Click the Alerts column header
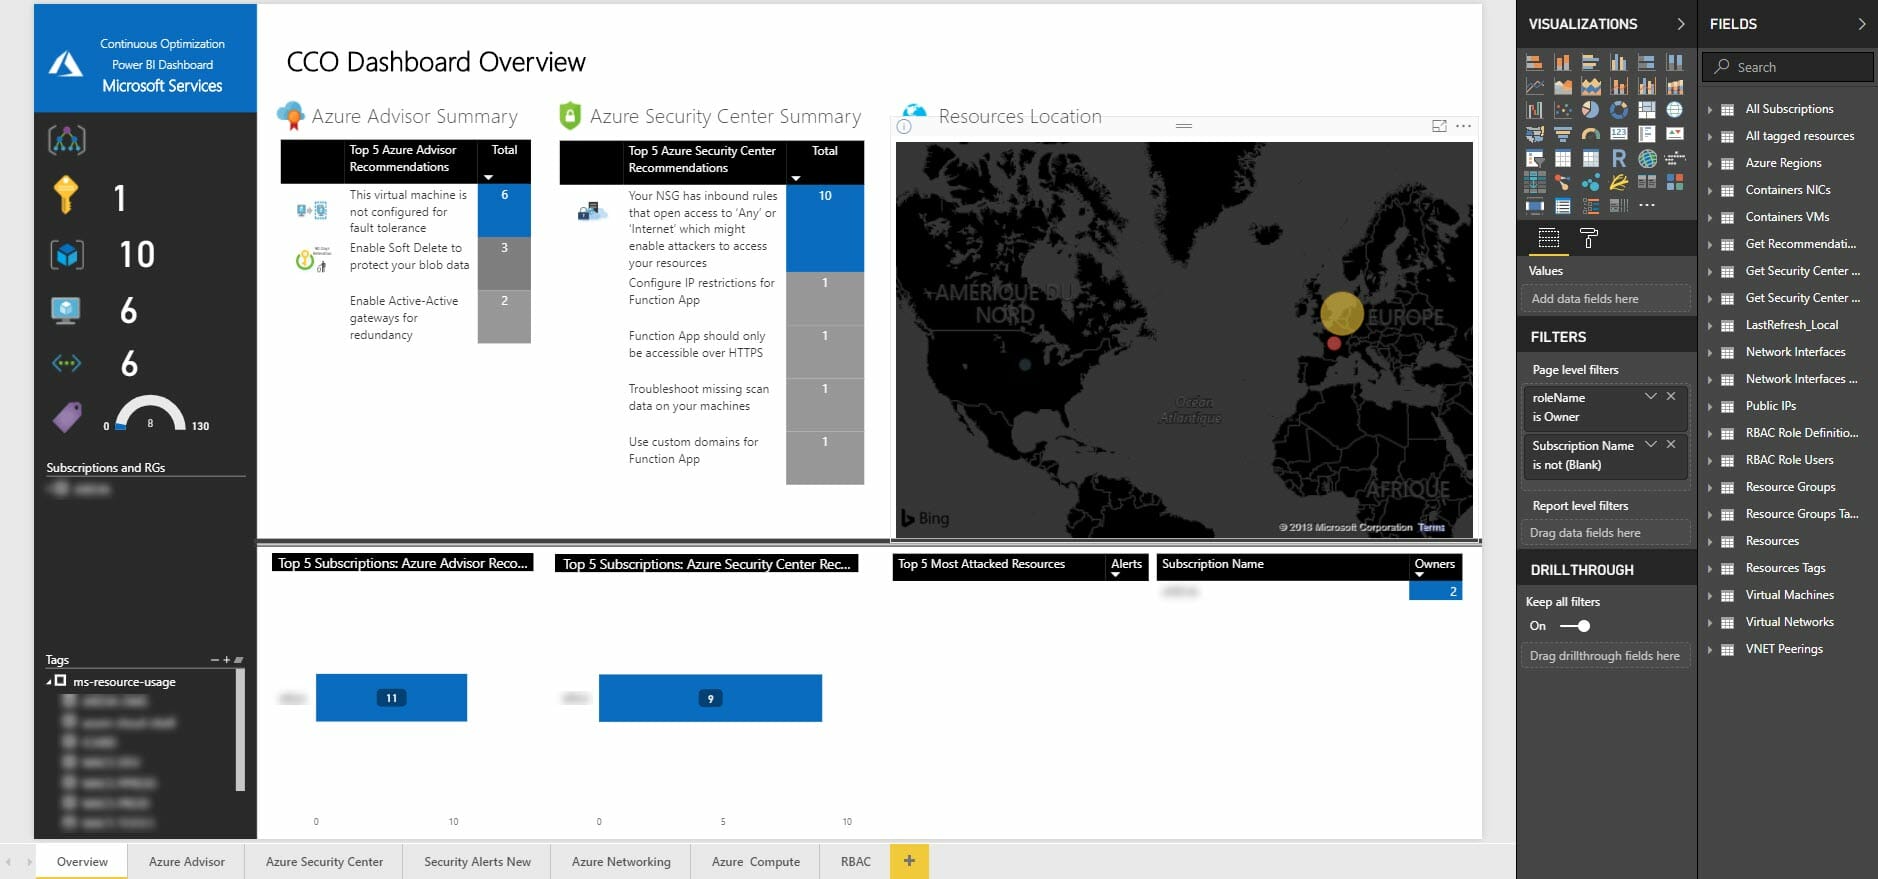 1126,564
